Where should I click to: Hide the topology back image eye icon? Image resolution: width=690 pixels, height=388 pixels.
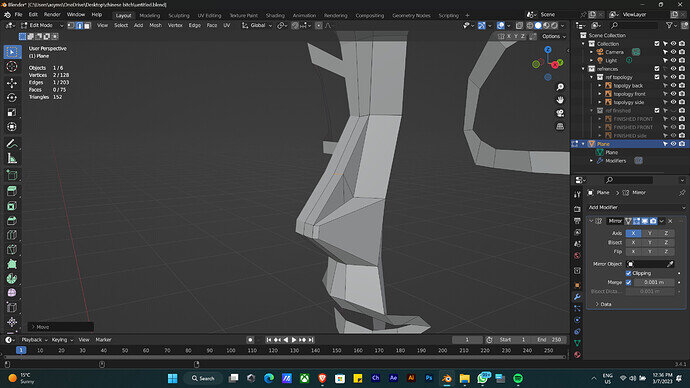point(673,85)
